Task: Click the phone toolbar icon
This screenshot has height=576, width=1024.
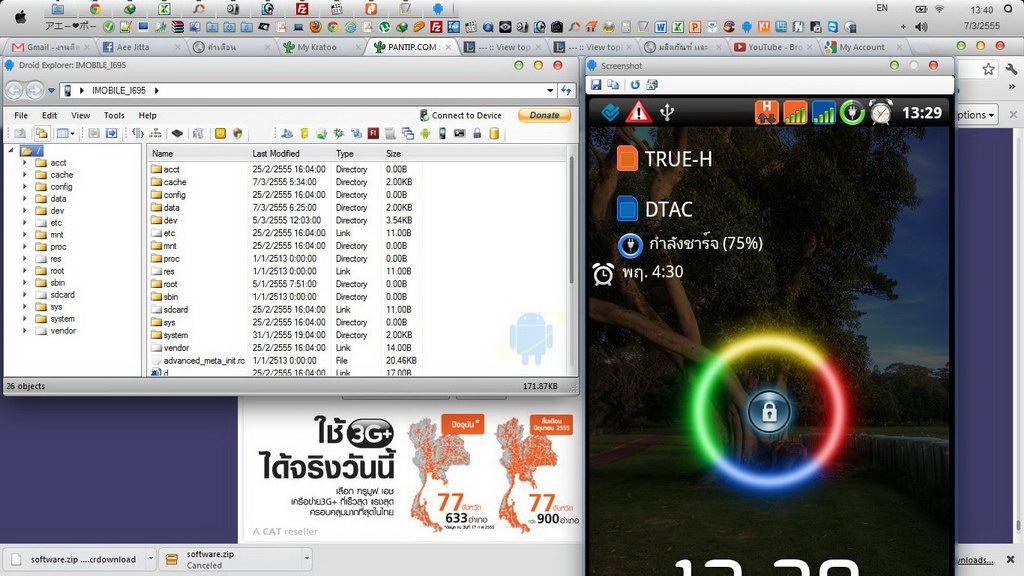Action: 442,133
